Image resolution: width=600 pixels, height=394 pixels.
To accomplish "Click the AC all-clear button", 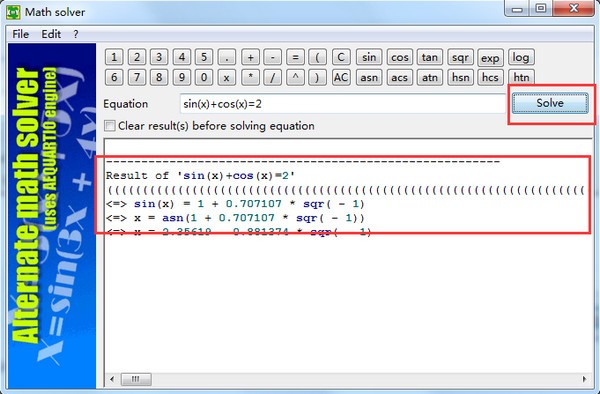I will click(x=341, y=77).
